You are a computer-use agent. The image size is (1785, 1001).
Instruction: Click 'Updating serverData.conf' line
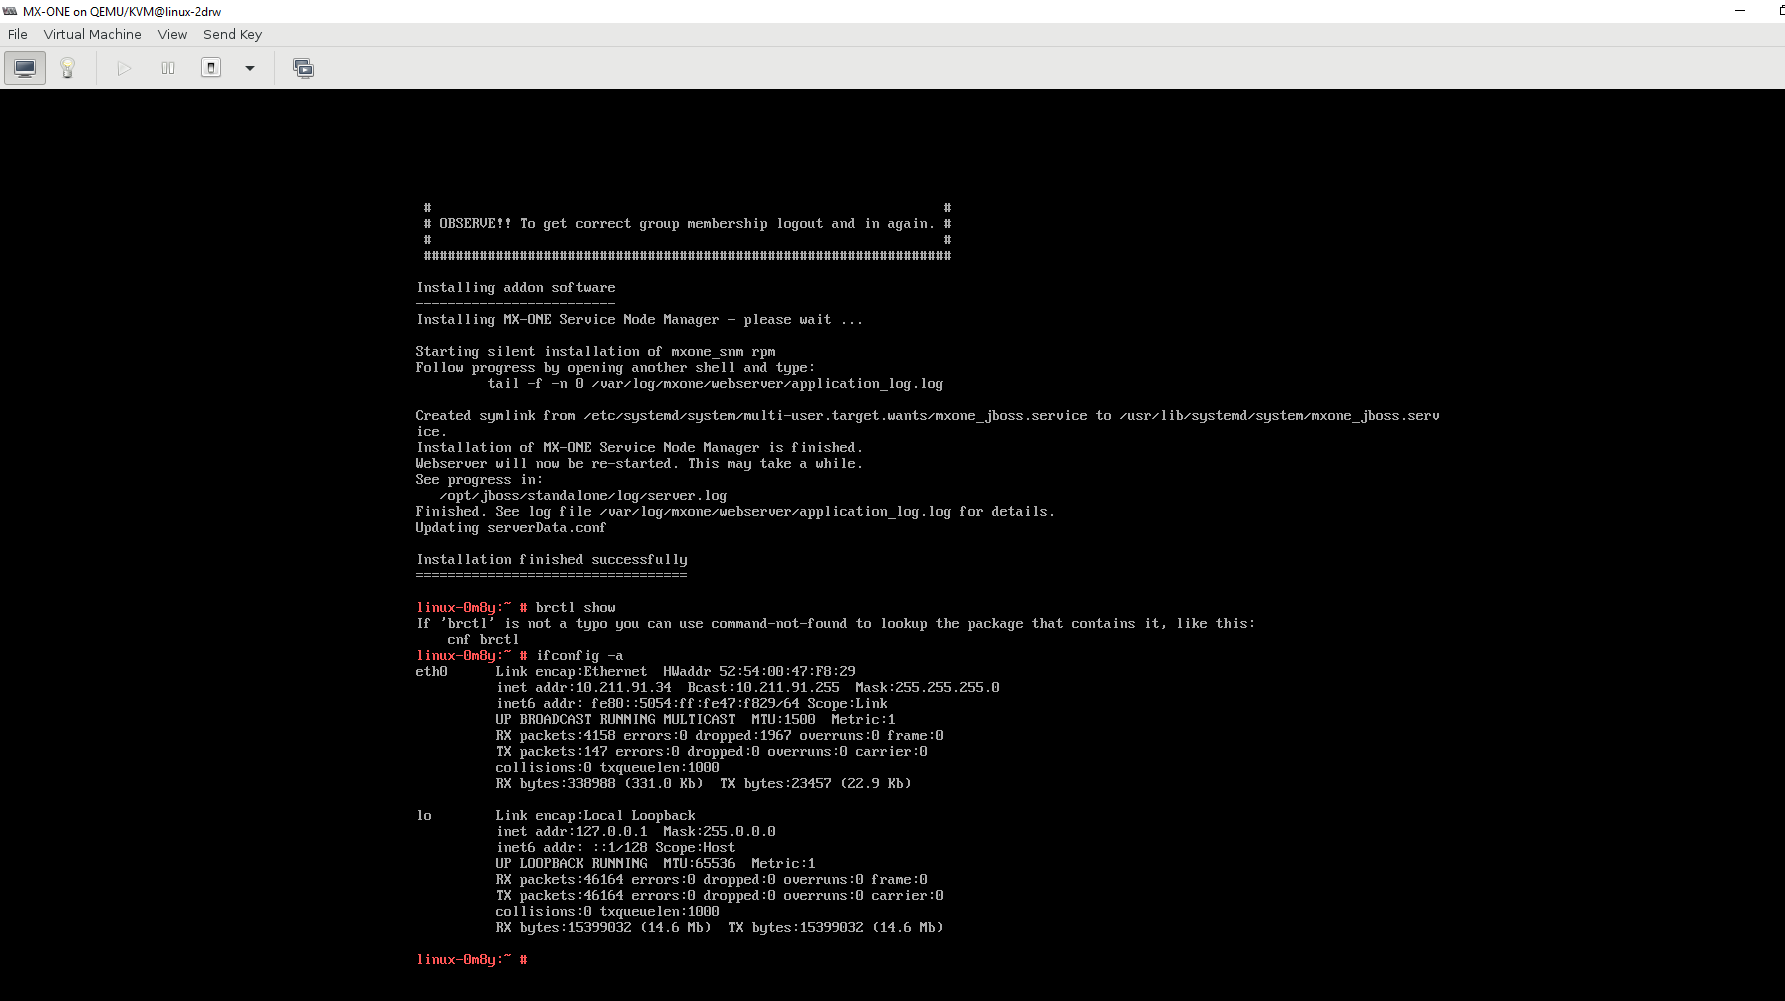click(x=511, y=527)
